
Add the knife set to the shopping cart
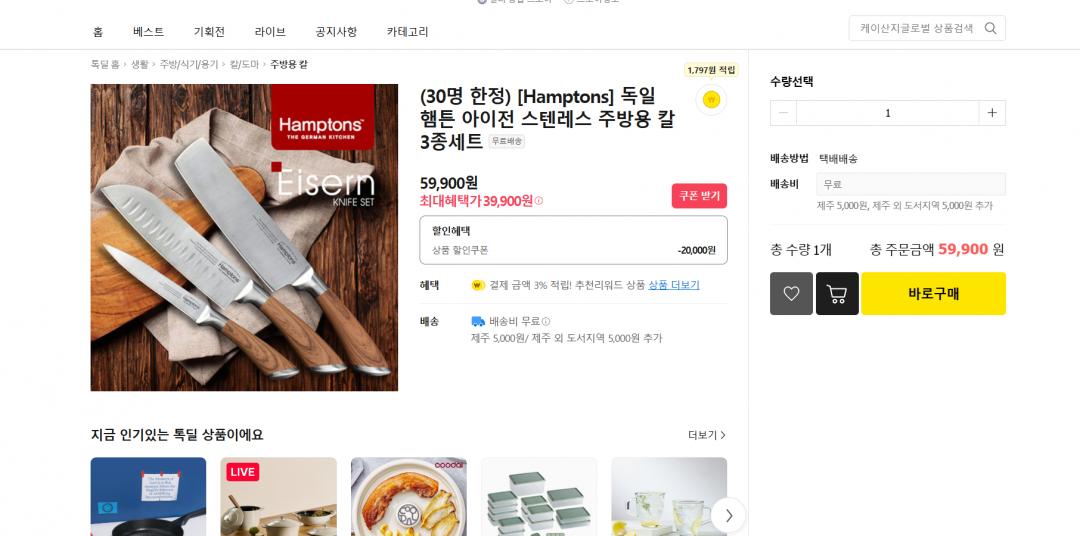tap(837, 293)
